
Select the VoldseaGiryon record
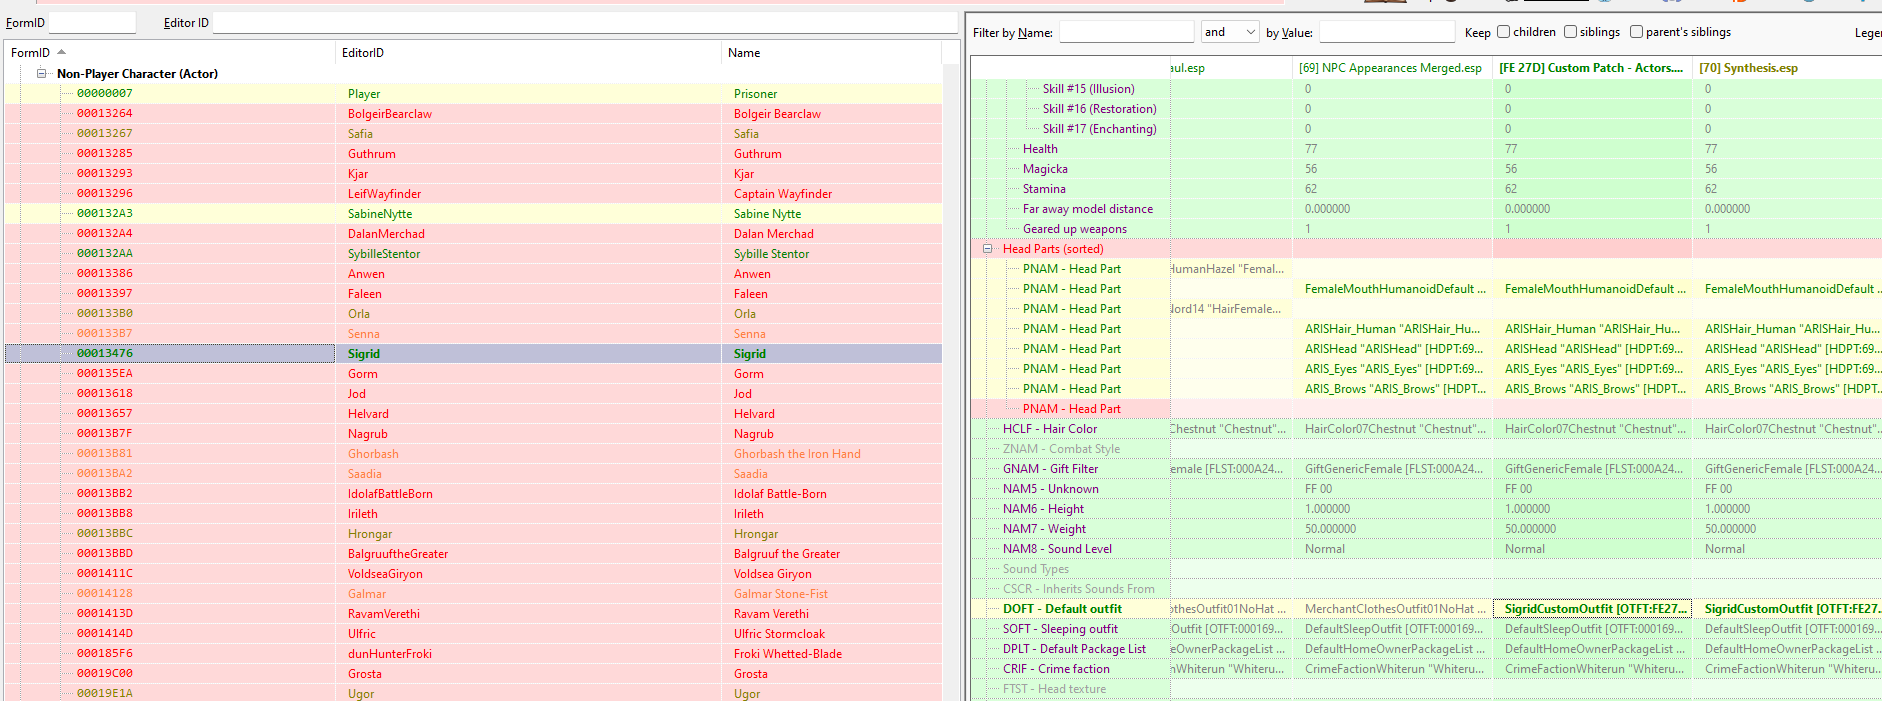[x=473, y=573]
